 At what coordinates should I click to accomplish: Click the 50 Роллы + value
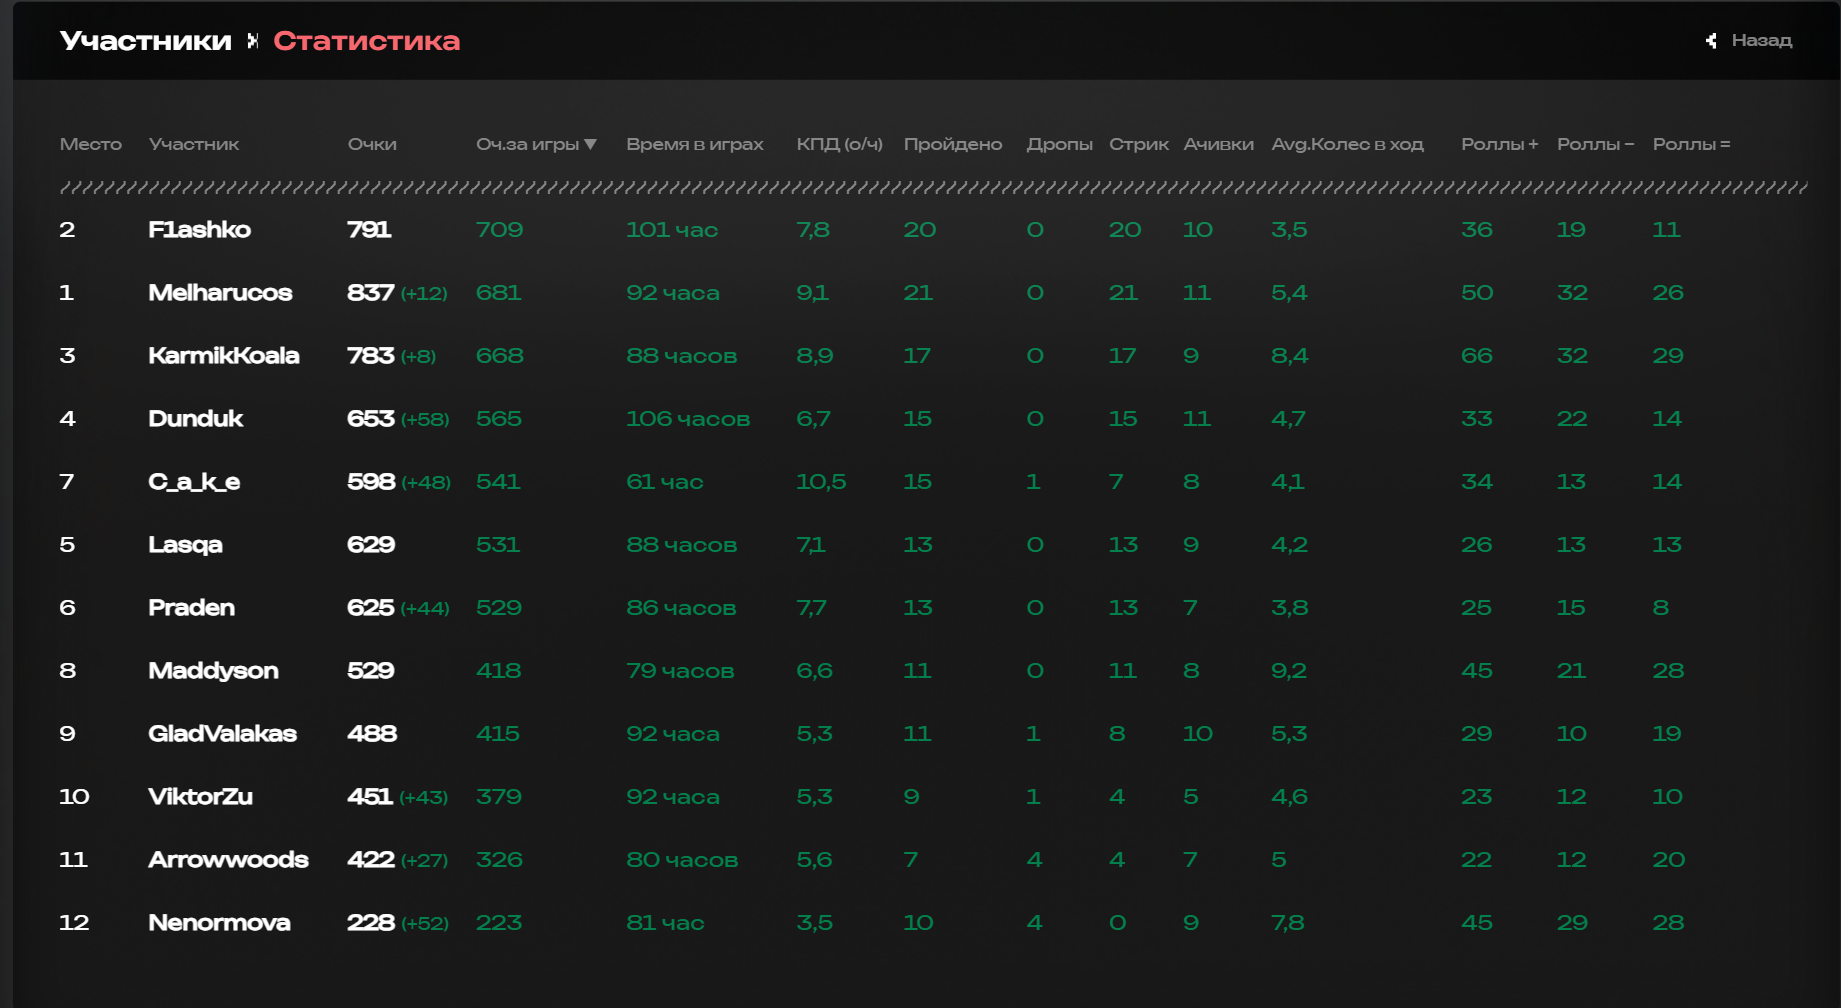click(x=1477, y=293)
